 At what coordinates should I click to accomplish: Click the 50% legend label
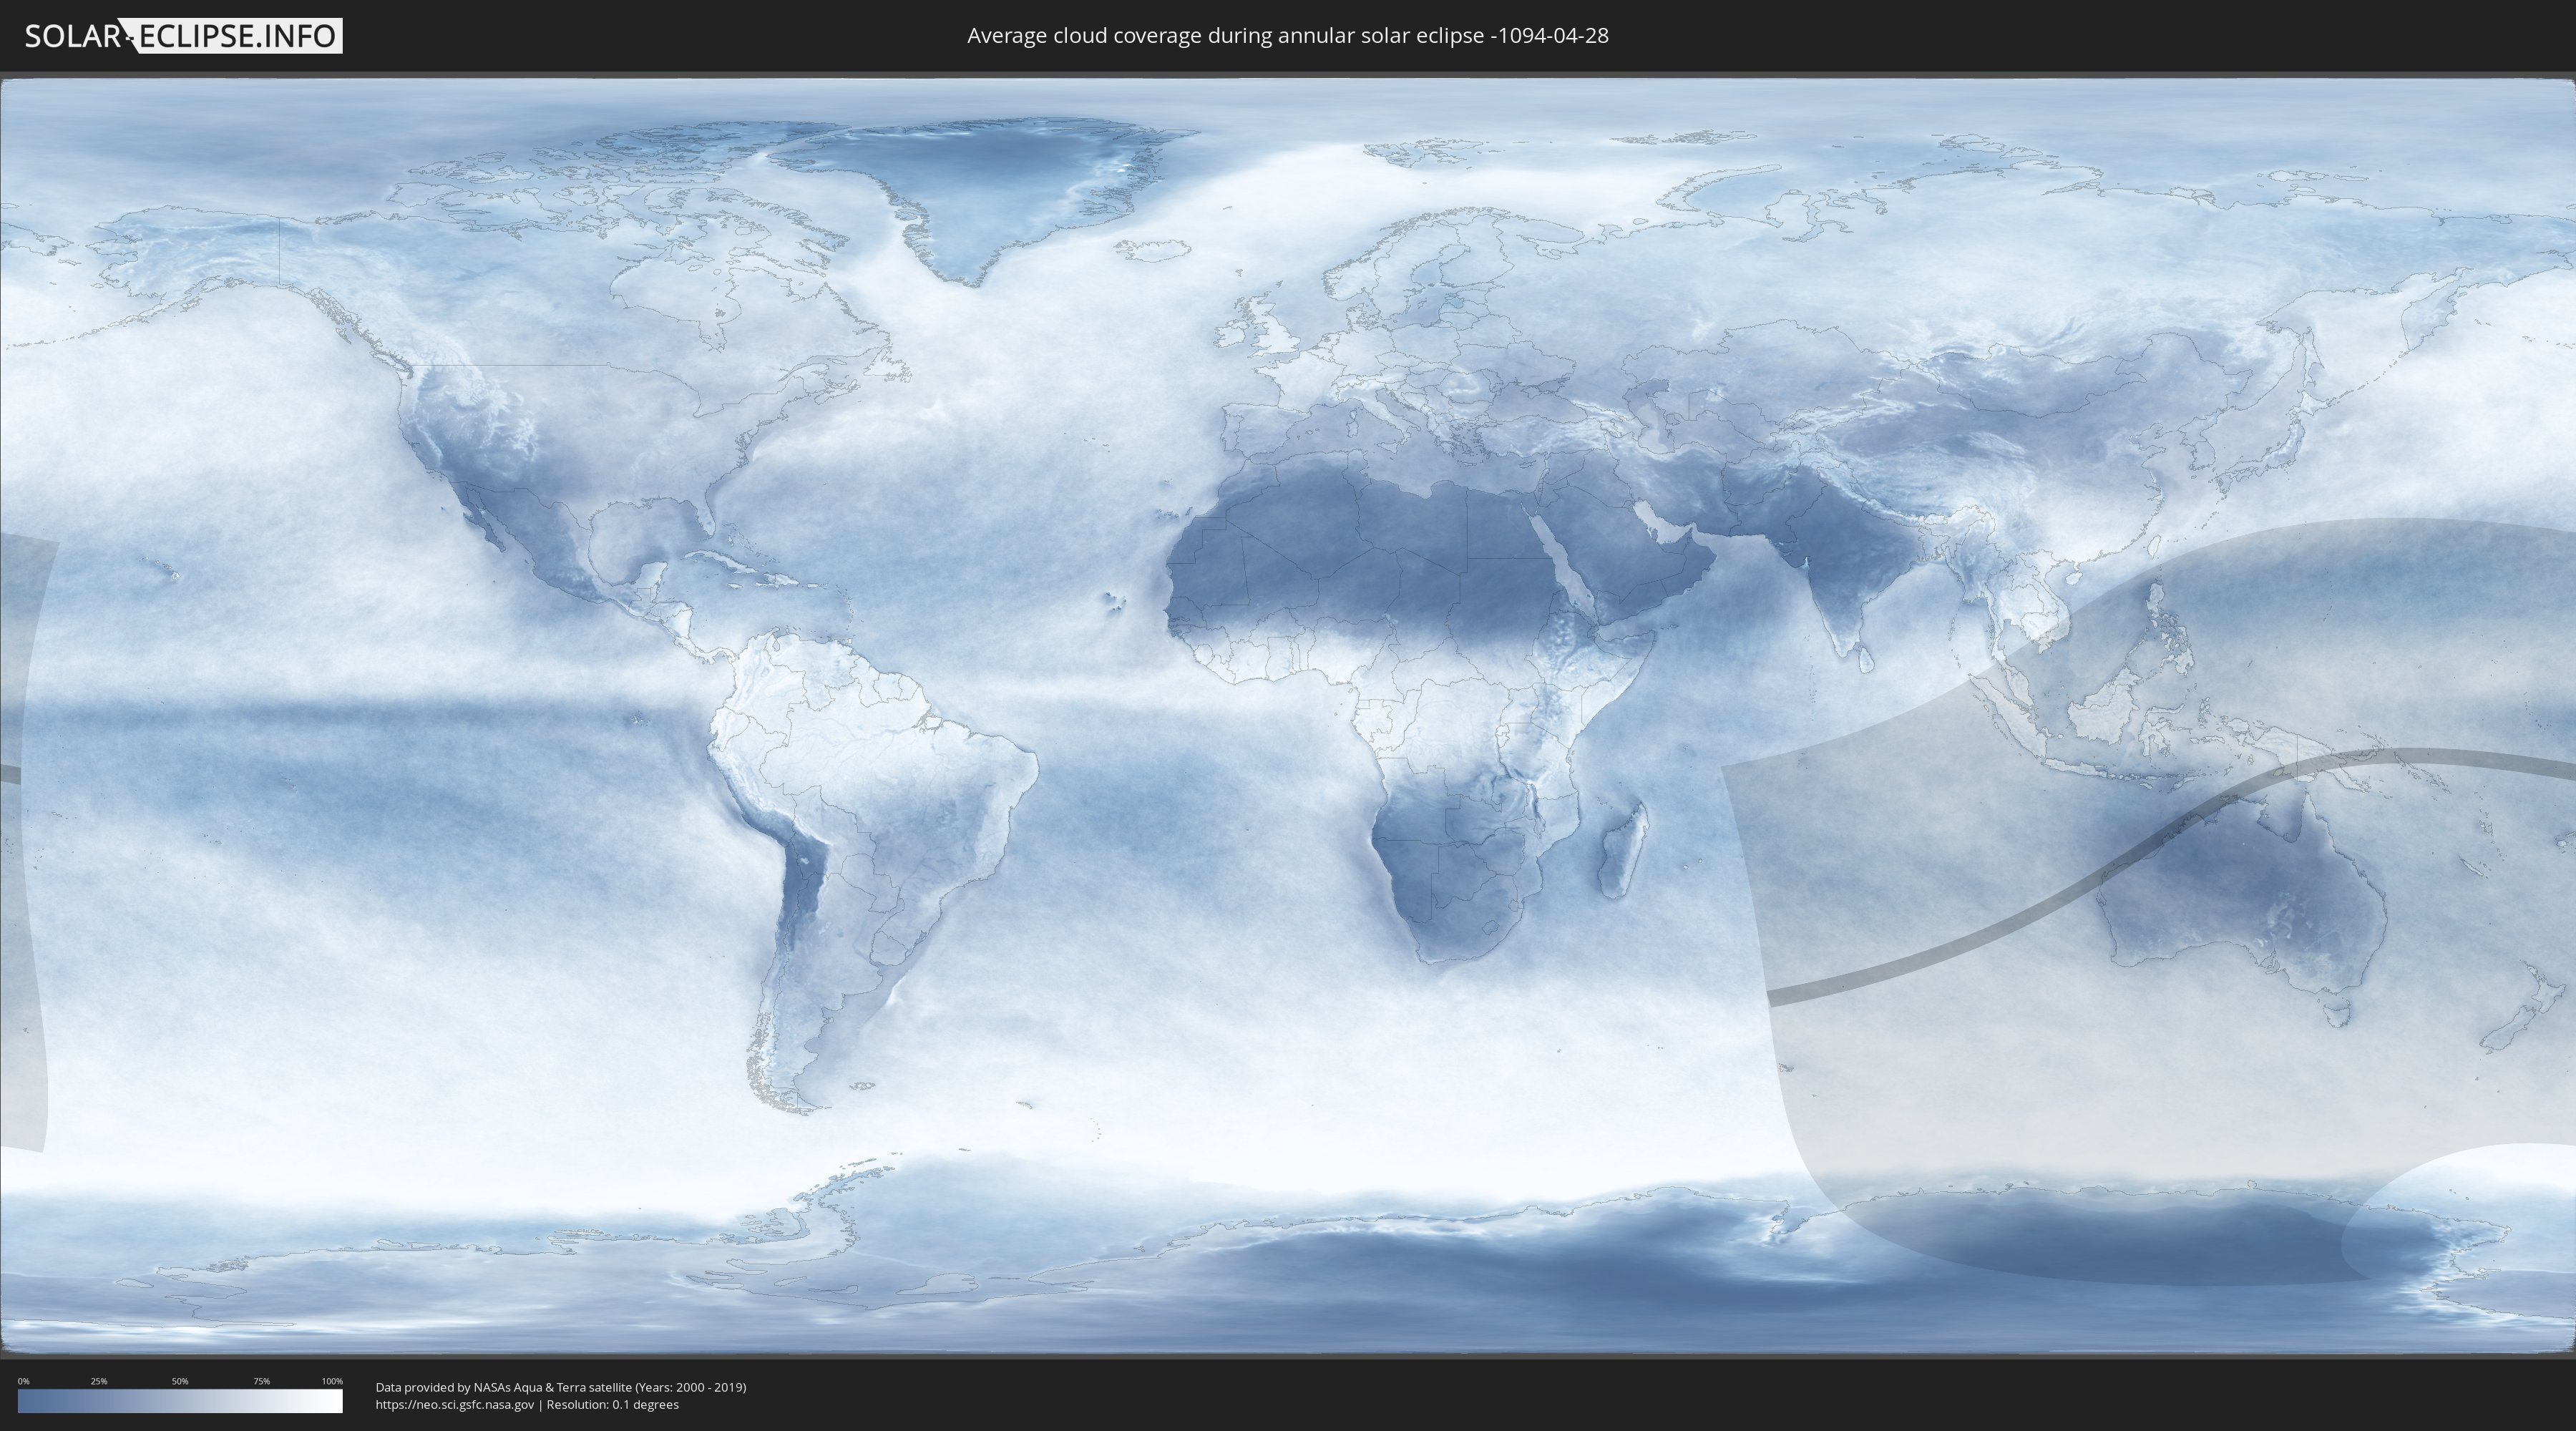(x=180, y=1381)
